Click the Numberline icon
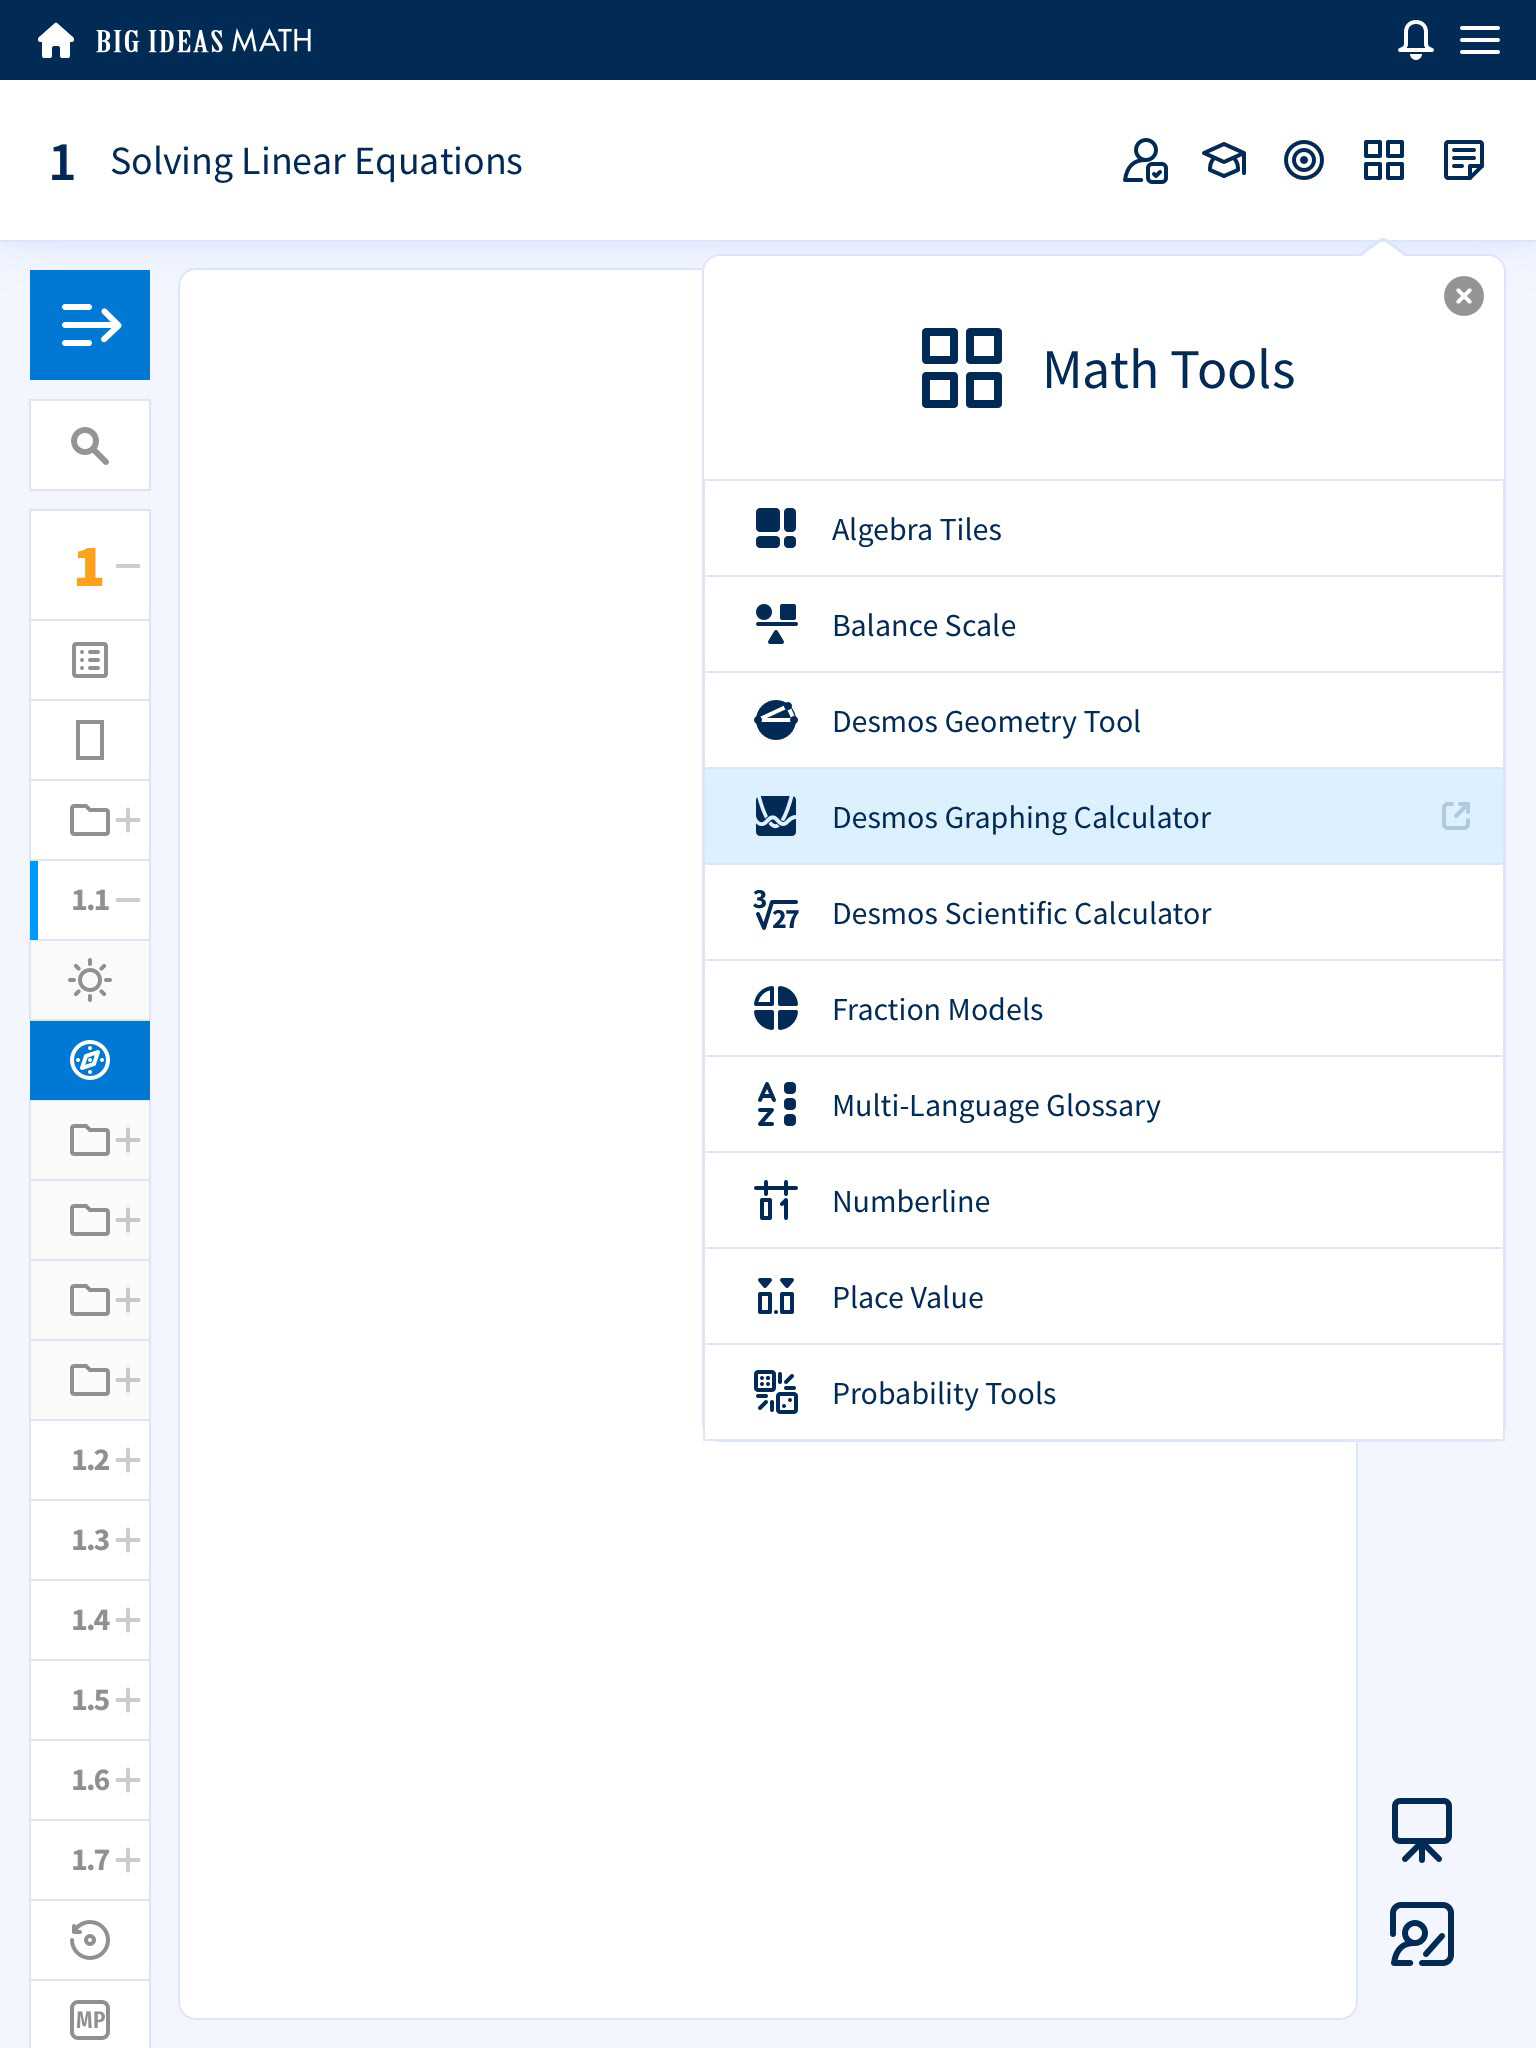 pos(776,1200)
